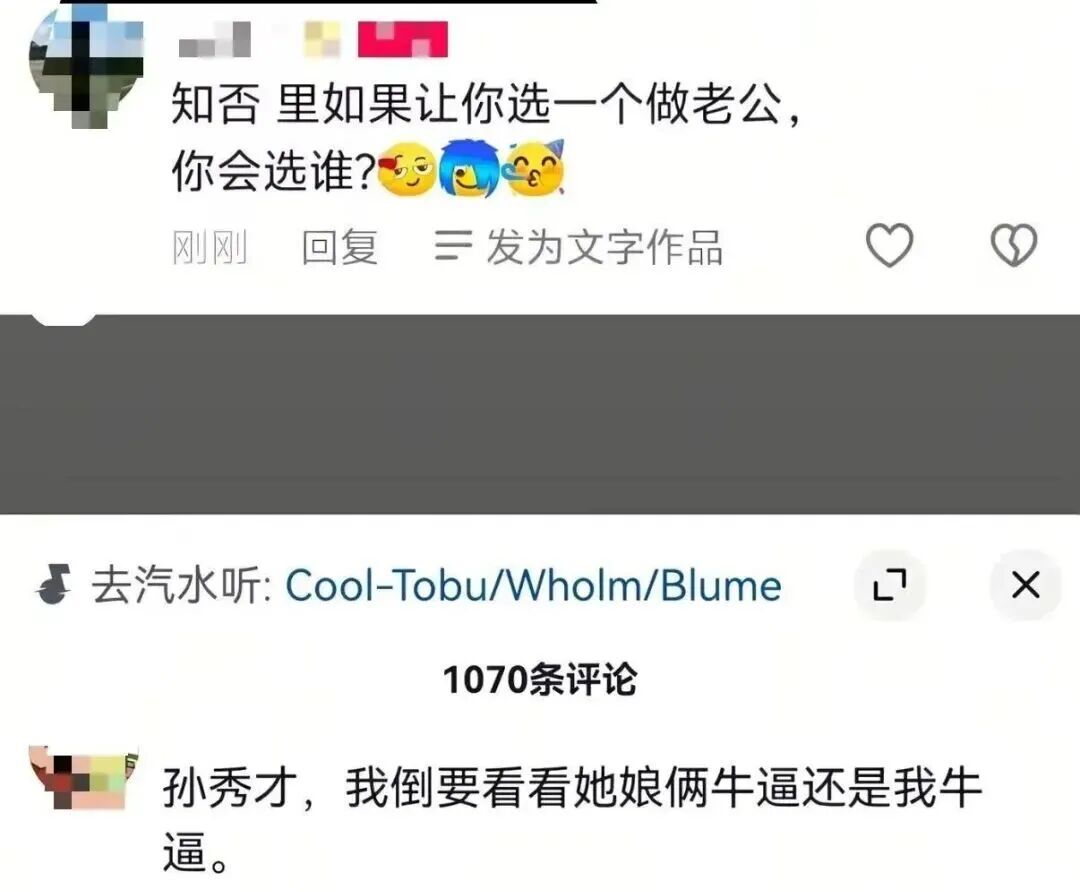Click the red badge next to the username
Image resolution: width=1080 pixels, height=892 pixels.
pyautogui.click(x=403, y=39)
